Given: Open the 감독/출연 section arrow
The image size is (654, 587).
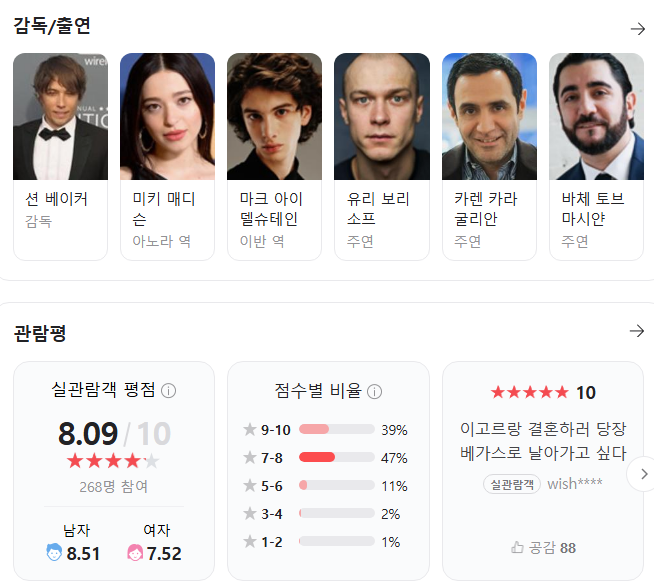Looking at the screenshot, I should coord(637,28).
